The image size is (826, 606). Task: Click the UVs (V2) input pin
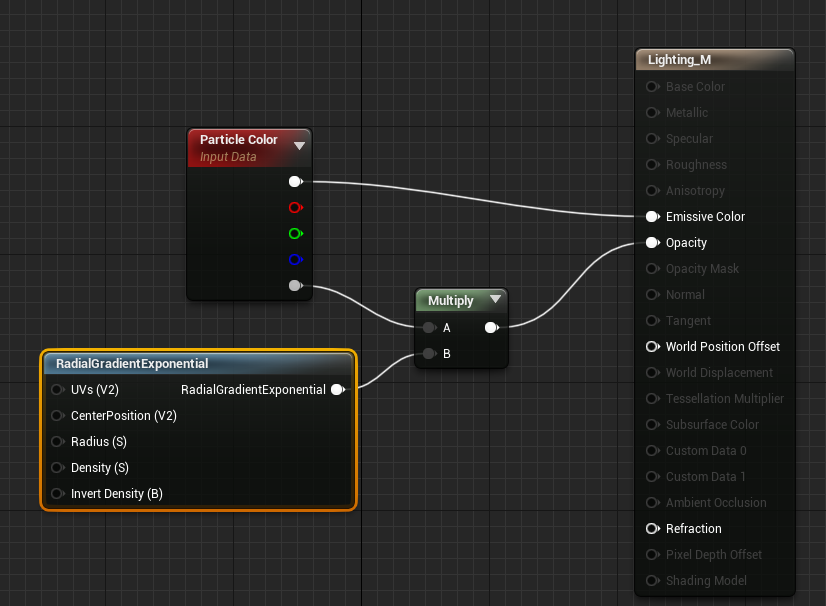click(x=58, y=389)
